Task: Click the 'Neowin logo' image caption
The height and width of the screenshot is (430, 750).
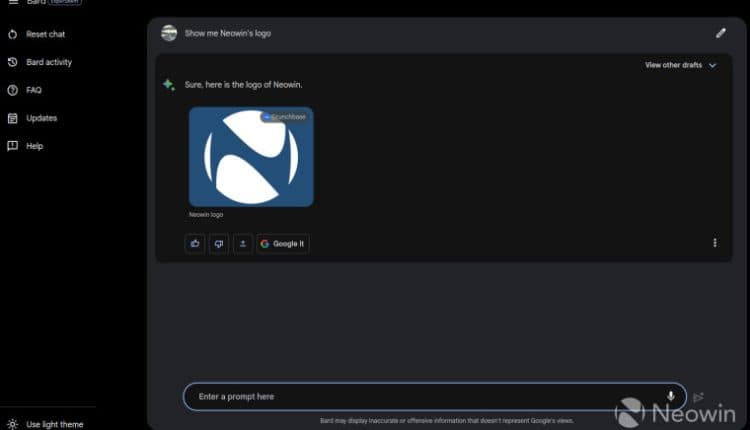Action: 206,215
